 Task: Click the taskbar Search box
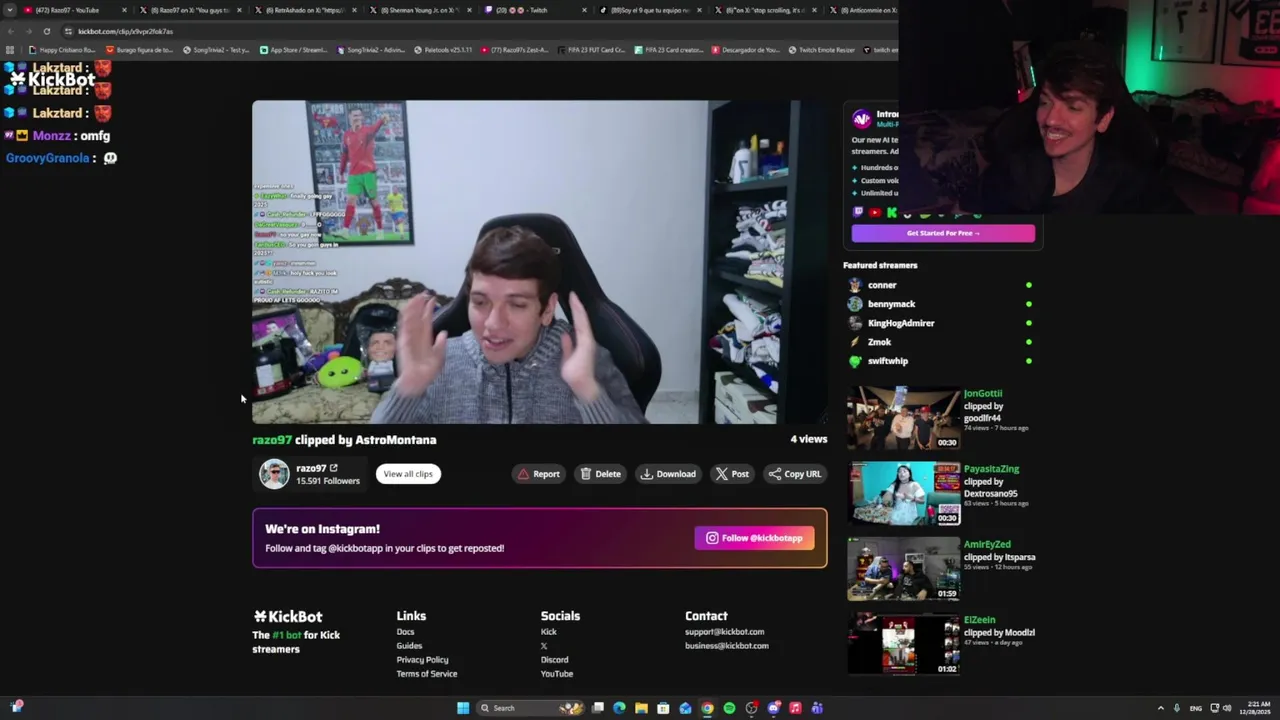[x=529, y=708]
